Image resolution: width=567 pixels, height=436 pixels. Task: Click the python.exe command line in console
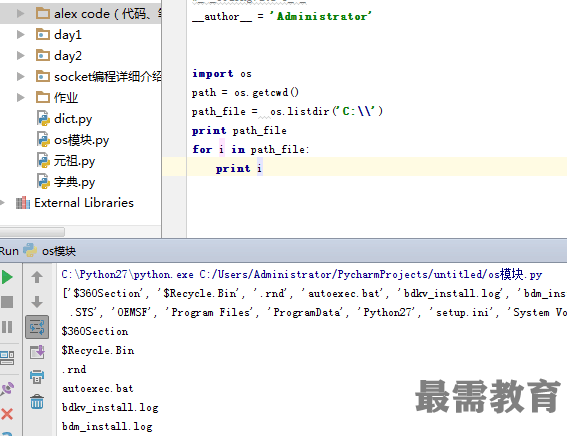302,274
